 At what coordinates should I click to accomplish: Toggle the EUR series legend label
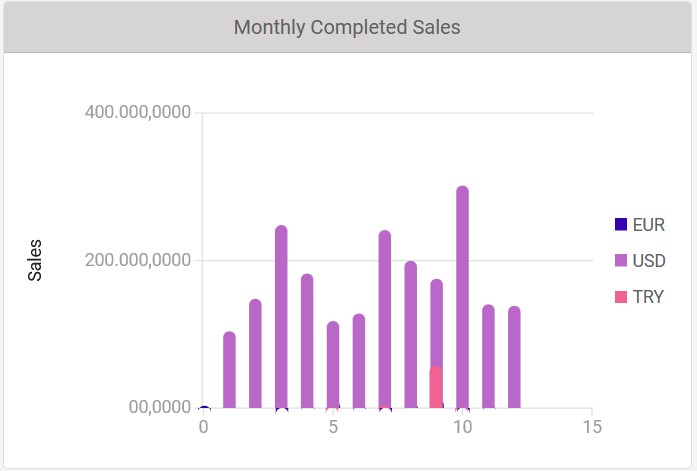pyautogui.click(x=648, y=224)
